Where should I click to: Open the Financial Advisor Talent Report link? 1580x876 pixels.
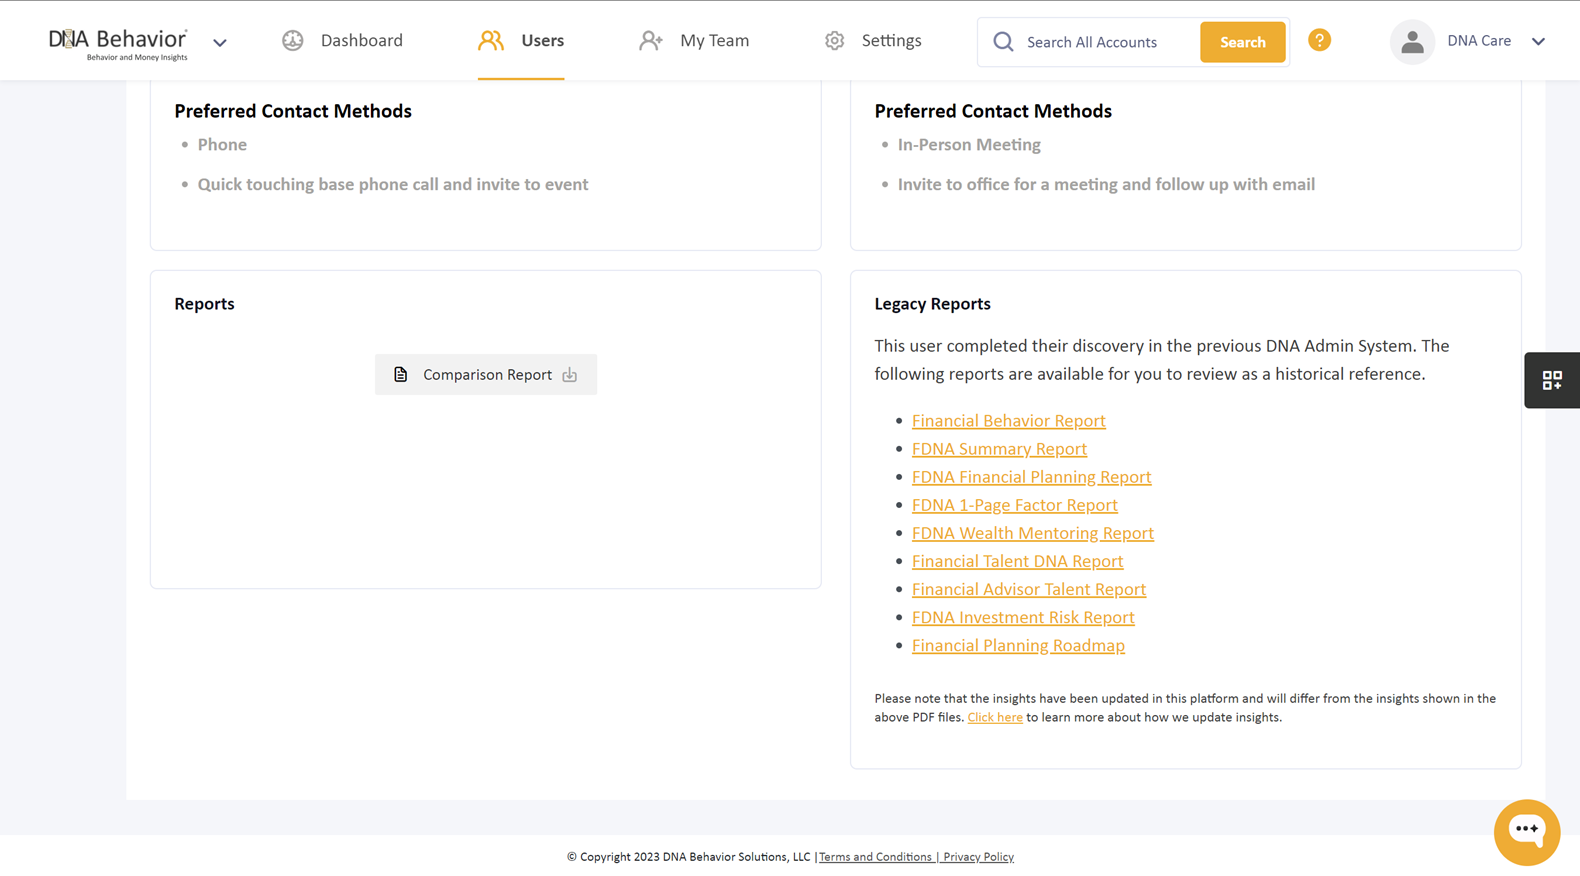click(1029, 589)
